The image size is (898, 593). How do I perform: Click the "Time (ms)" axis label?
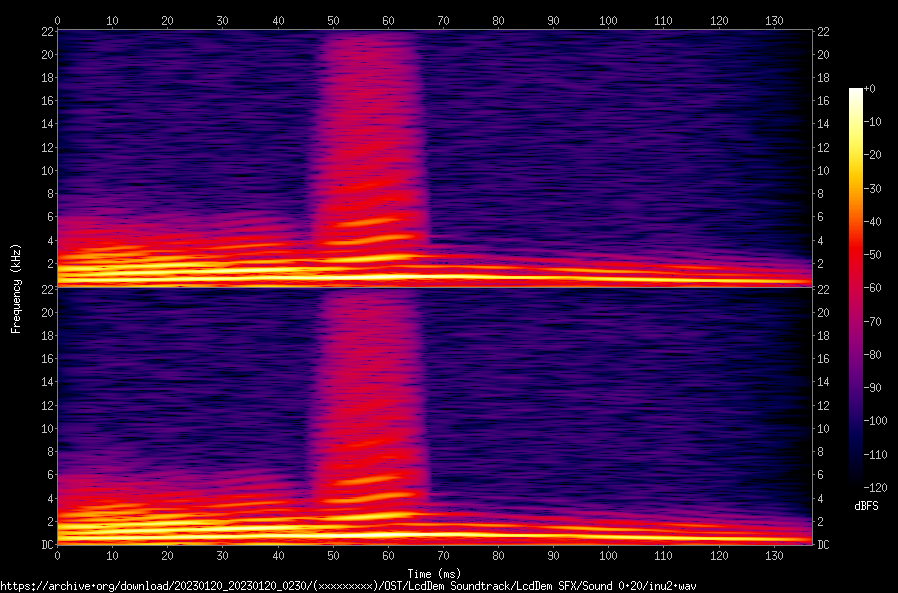(x=433, y=574)
